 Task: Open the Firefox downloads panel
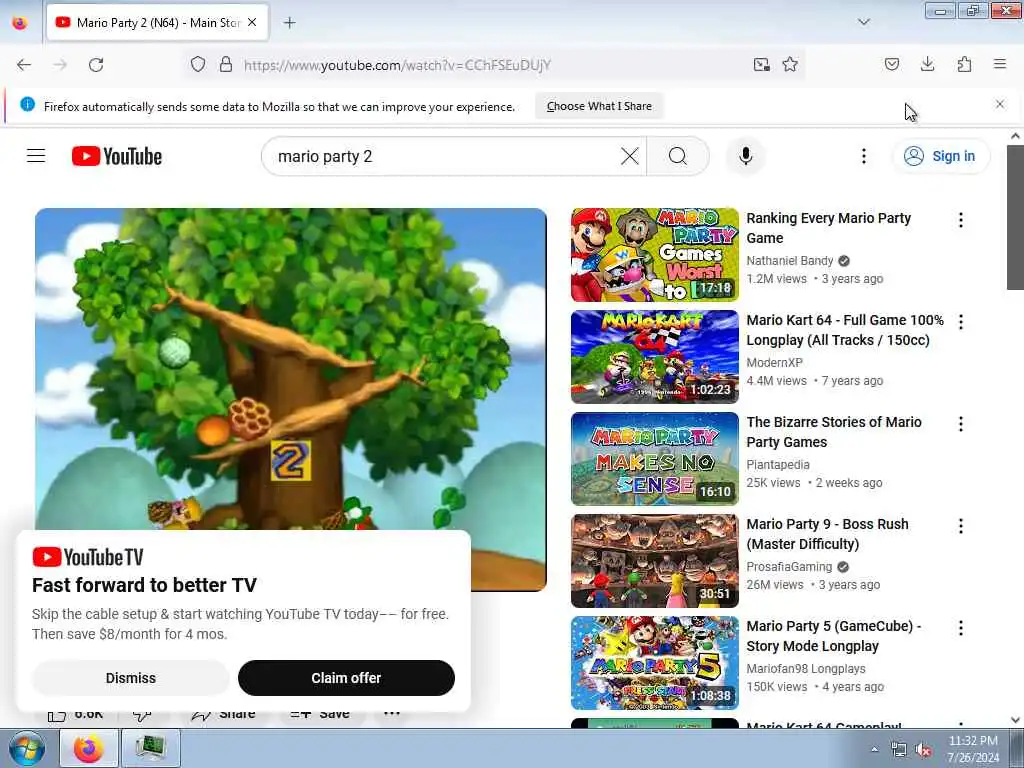[927, 64]
